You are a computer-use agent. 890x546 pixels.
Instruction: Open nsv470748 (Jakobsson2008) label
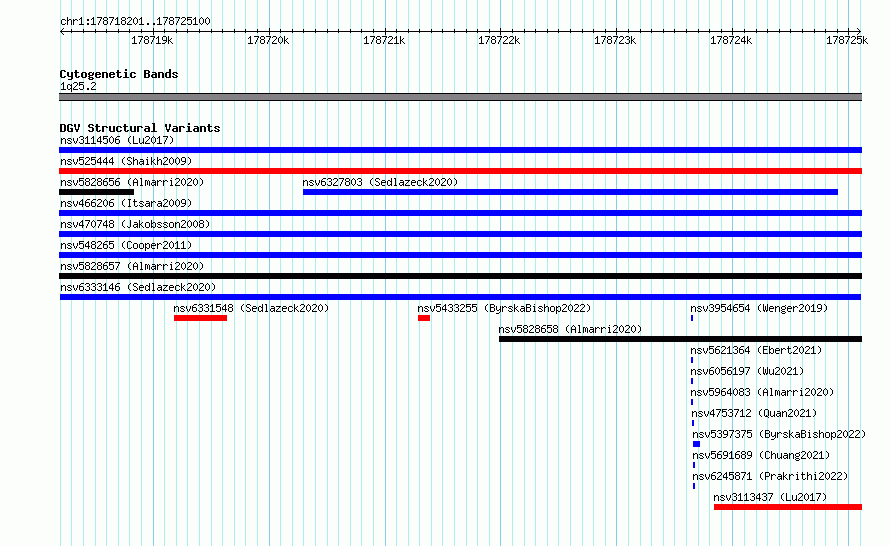[x=135, y=224]
